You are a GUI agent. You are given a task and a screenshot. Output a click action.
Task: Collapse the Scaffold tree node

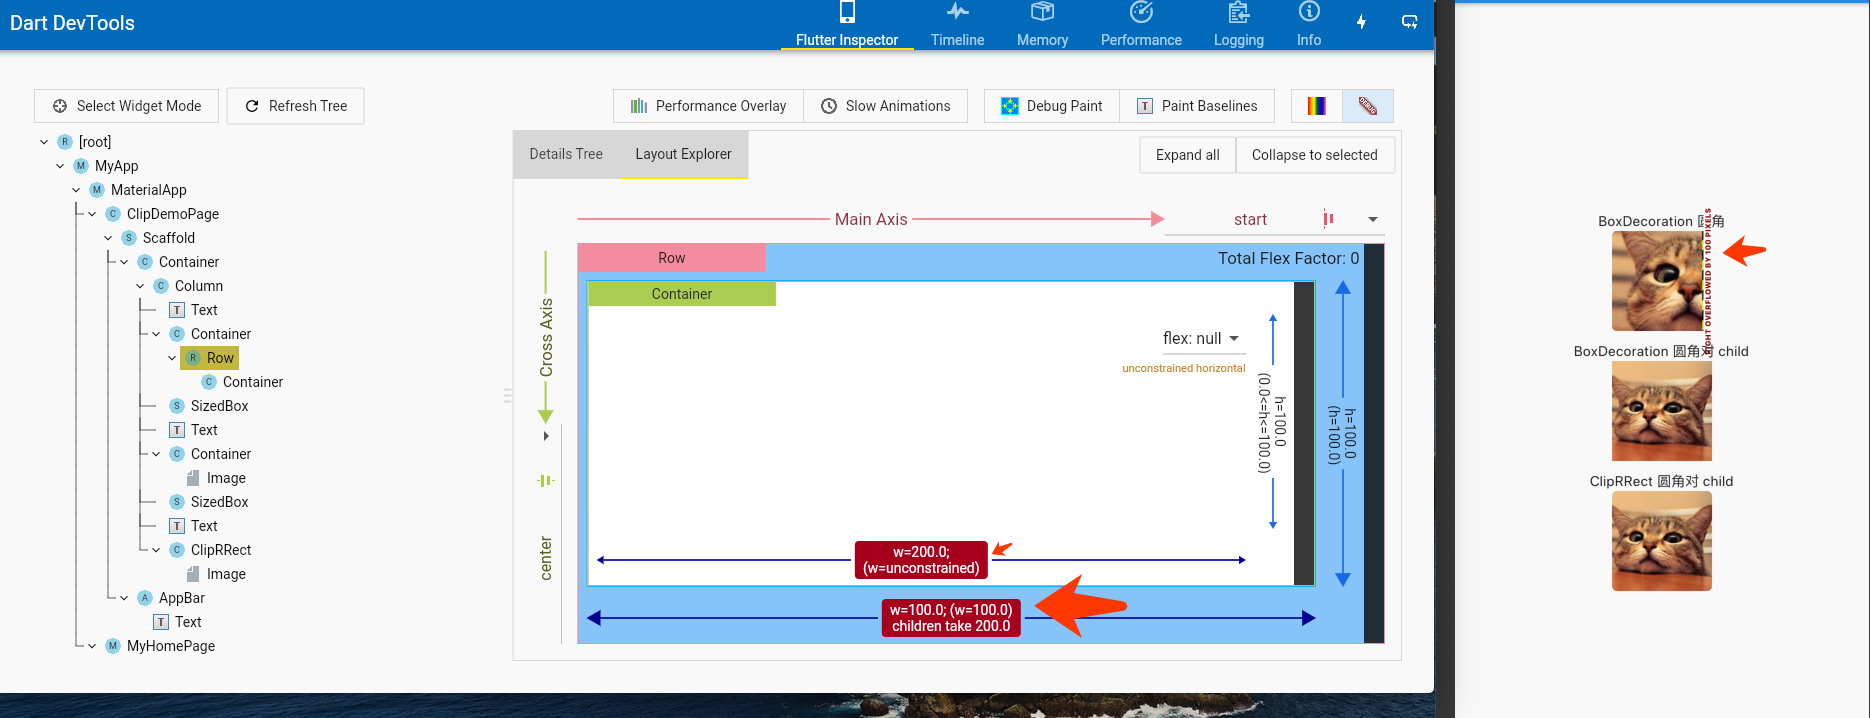[x=108, y=238]
